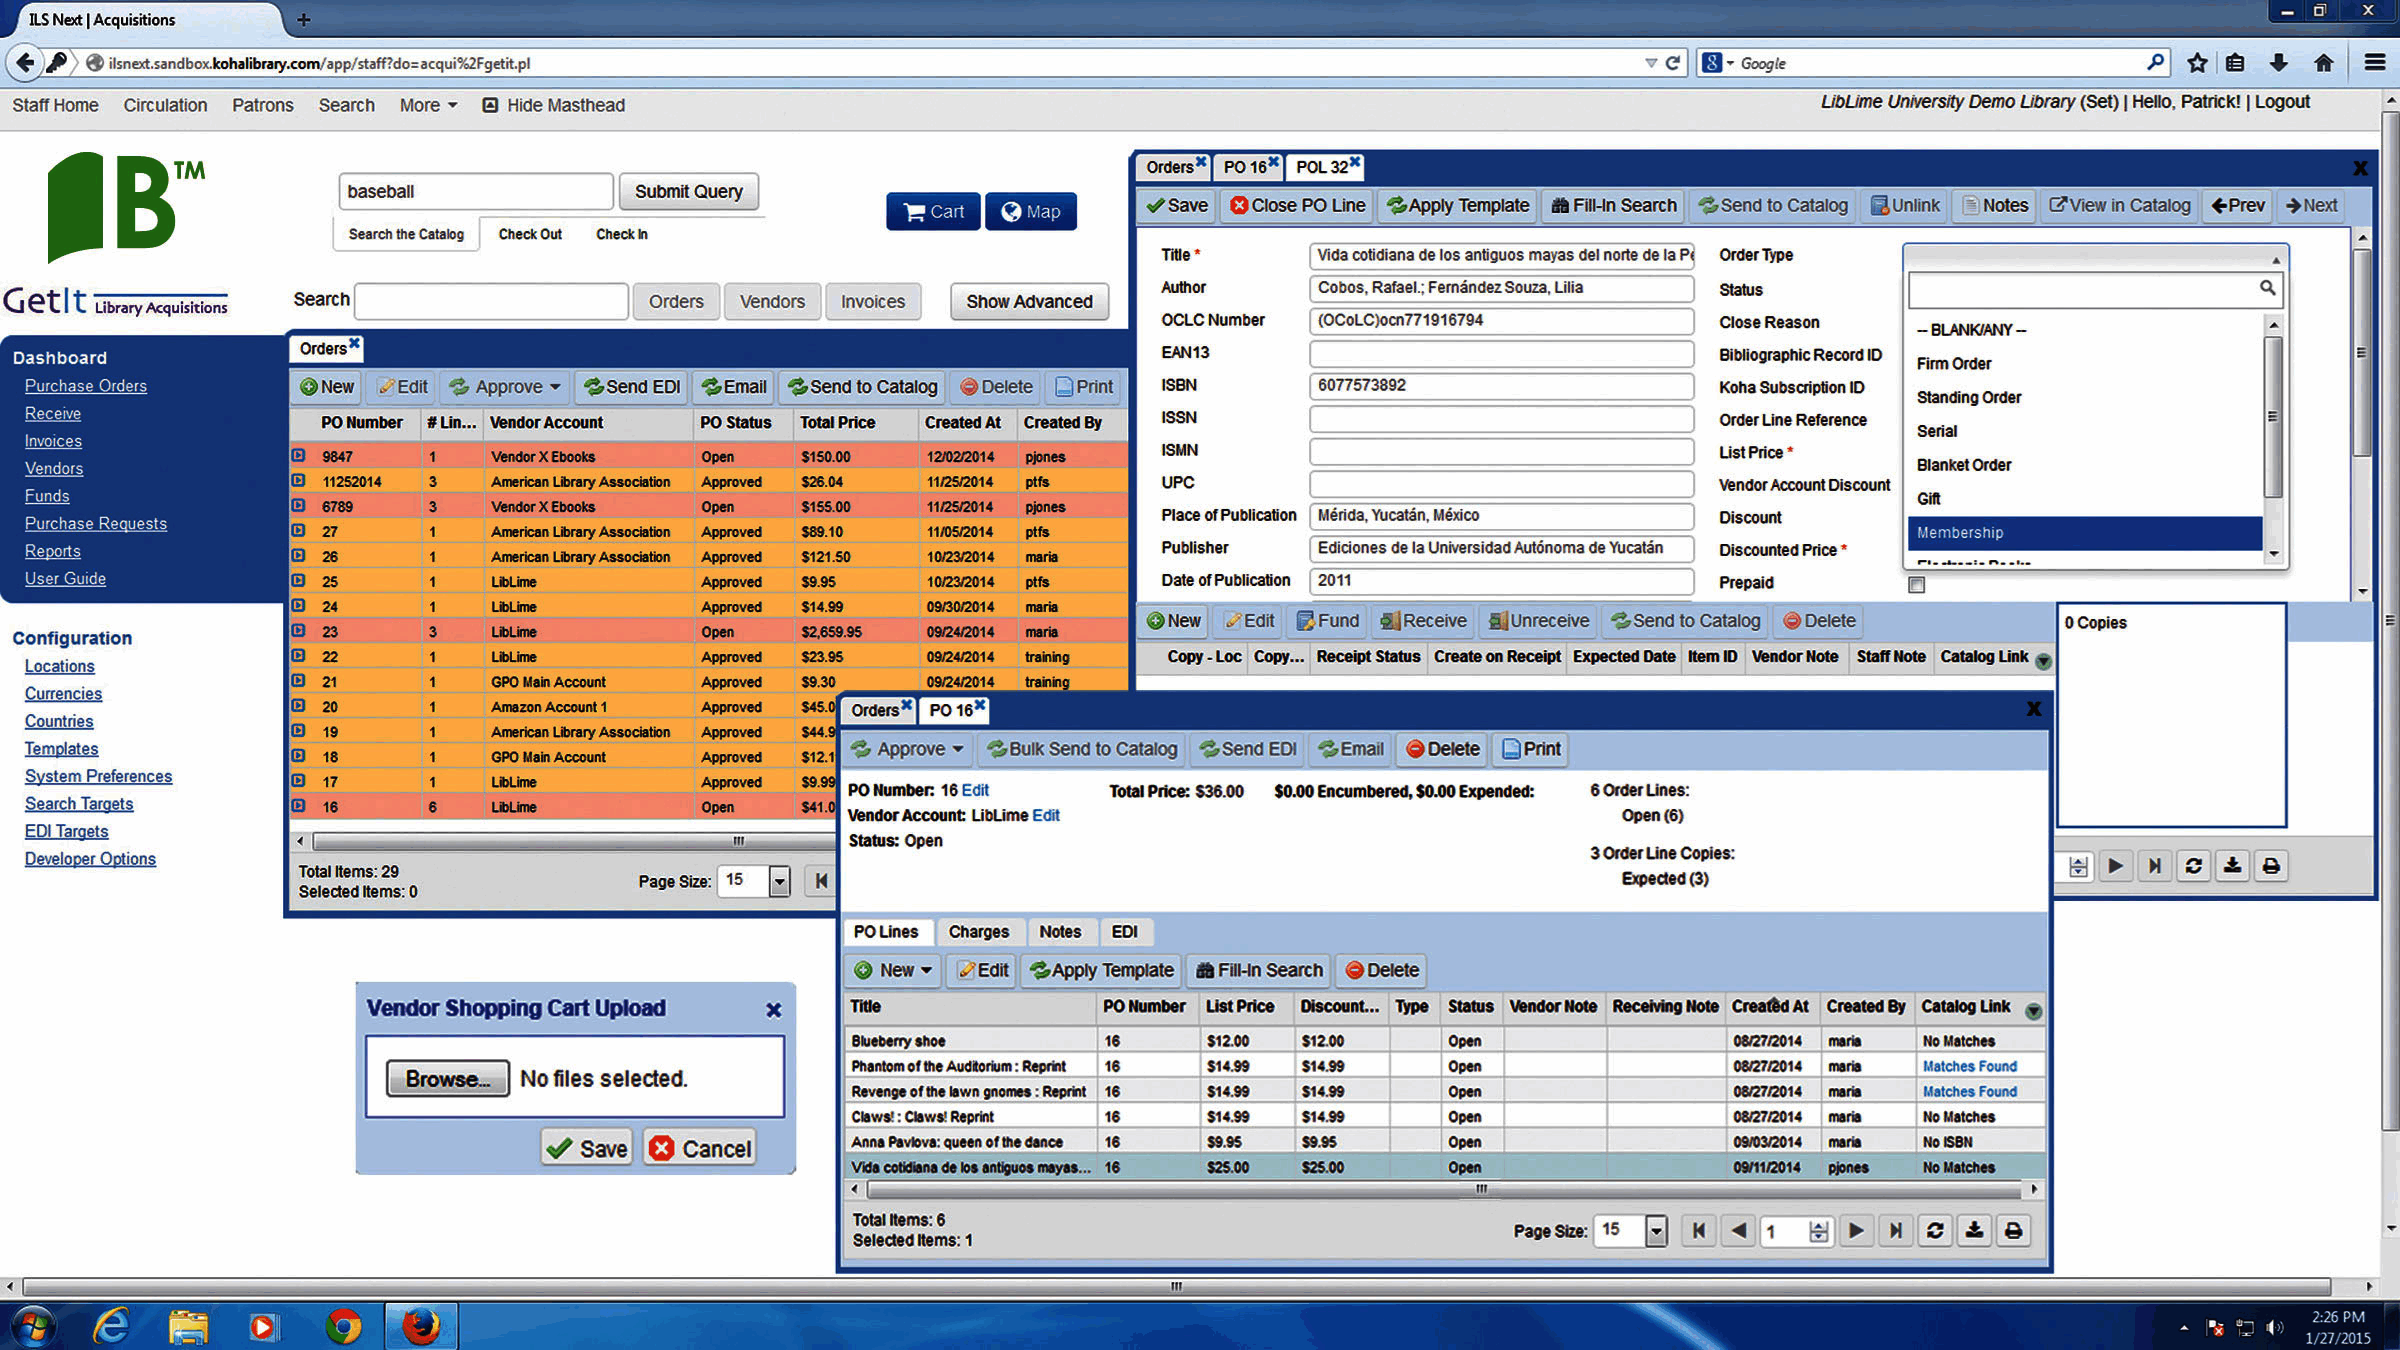Image resolution: width=2400 pixels, height=1350 pixels.
Task: Switch to the Charges tab in PO 16
Action: (x=980, y=931)
